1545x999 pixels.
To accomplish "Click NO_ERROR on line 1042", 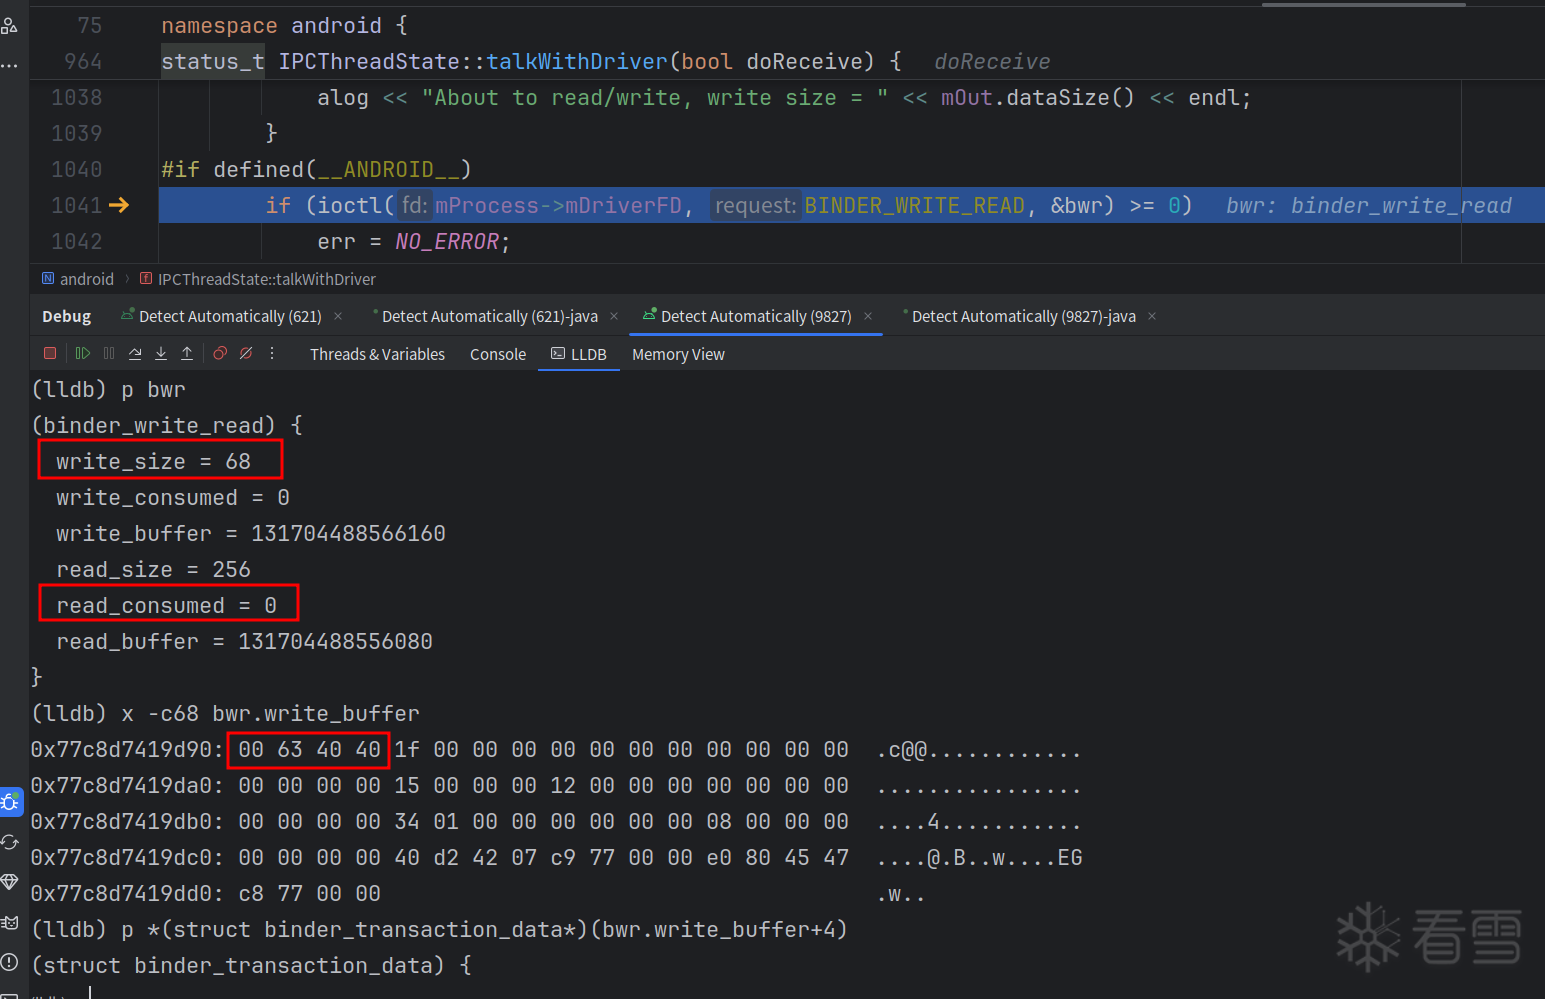I will (446, 241).
